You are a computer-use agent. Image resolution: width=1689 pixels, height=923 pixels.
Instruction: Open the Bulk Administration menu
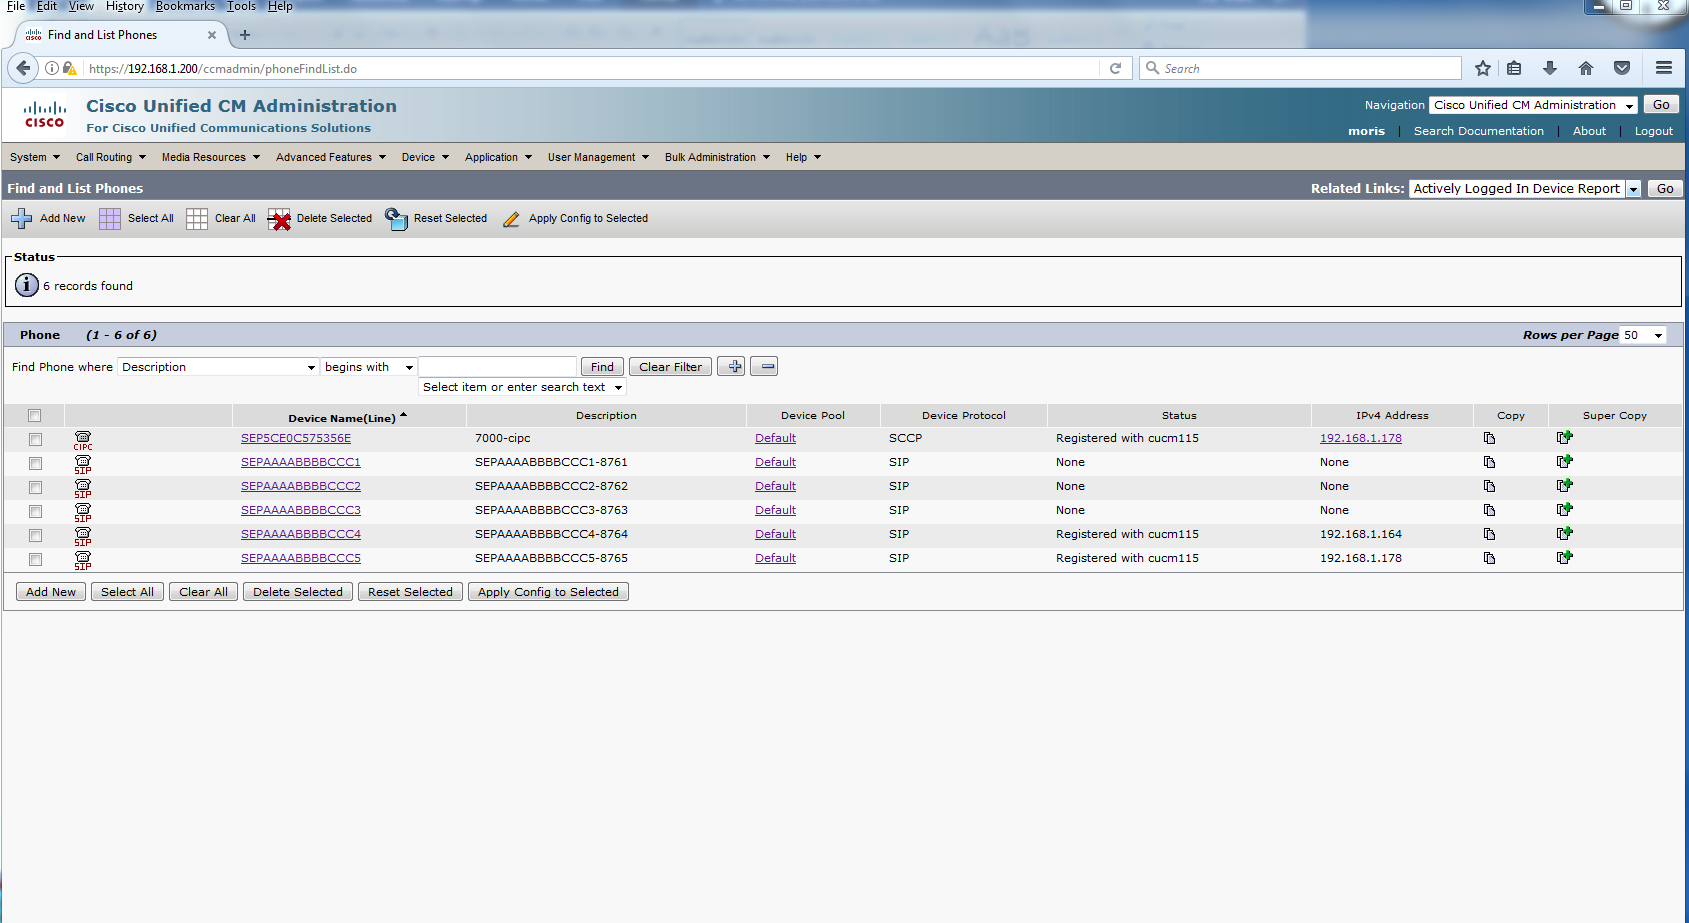pos(717,157)
